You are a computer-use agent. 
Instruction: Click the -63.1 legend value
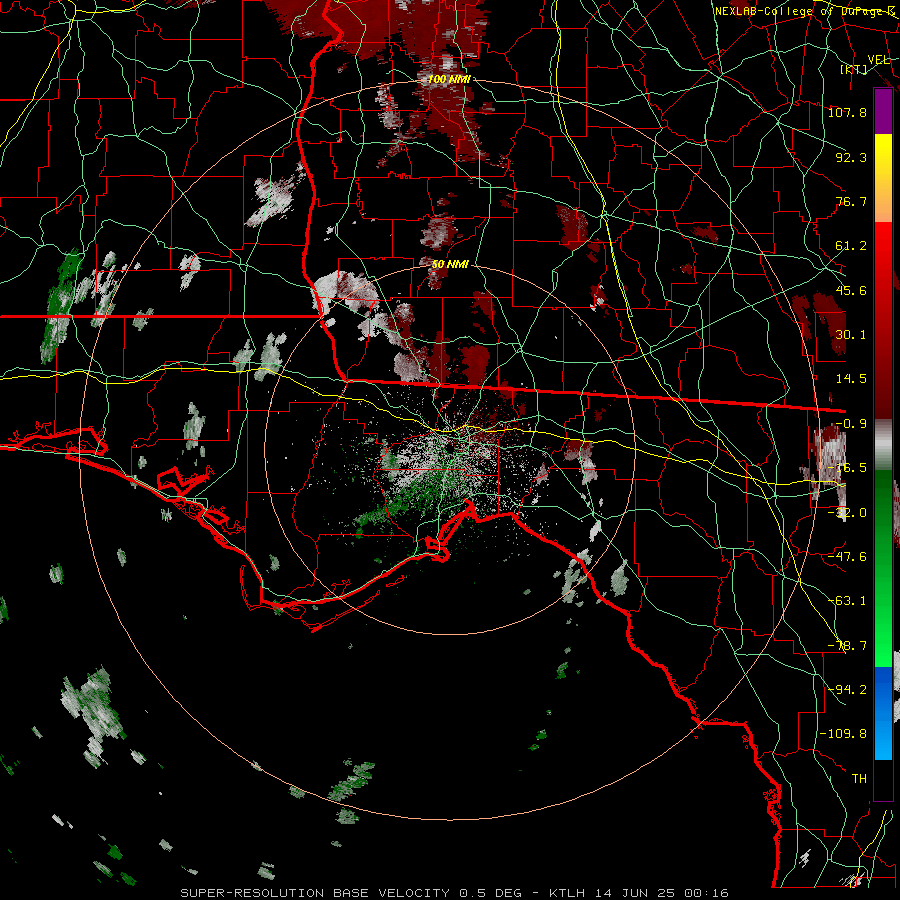tap(847, 601)
